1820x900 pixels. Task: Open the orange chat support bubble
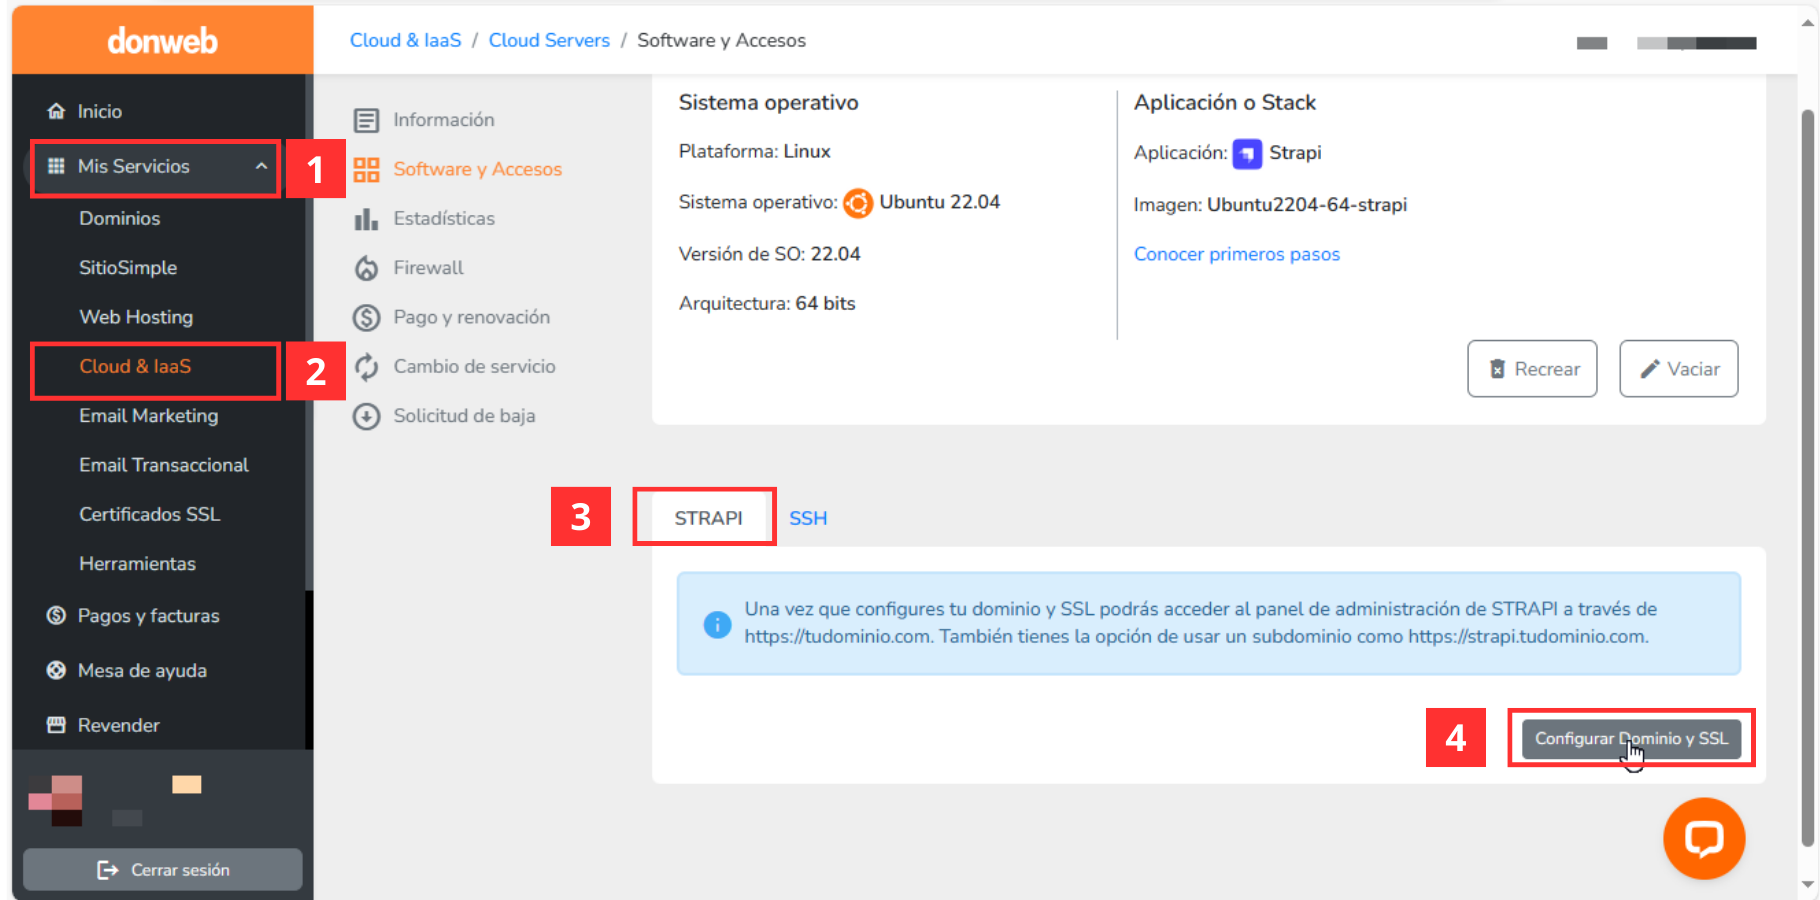click(x=1704, y=838)
